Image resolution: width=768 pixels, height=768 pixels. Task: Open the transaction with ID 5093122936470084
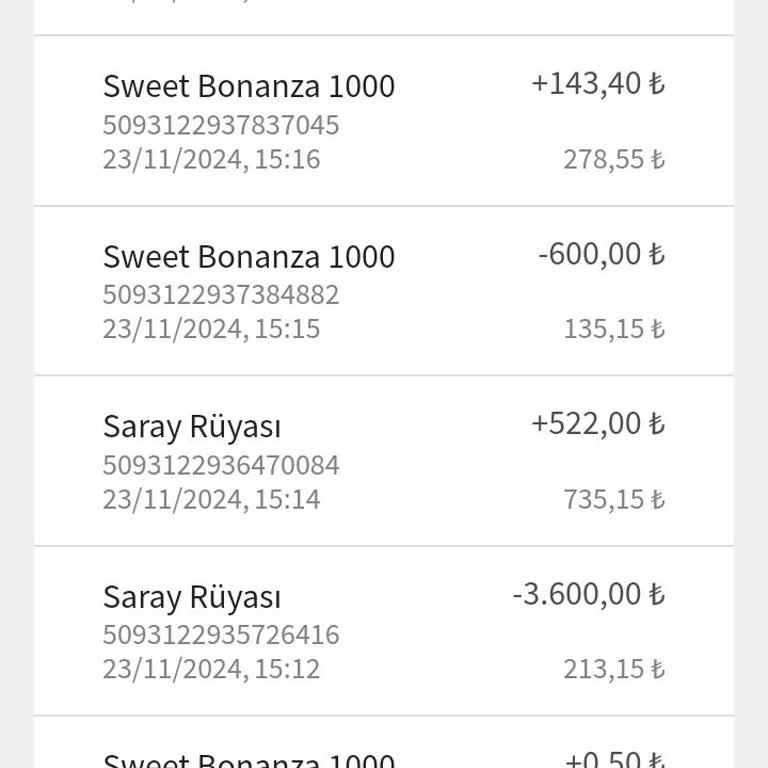221,465
